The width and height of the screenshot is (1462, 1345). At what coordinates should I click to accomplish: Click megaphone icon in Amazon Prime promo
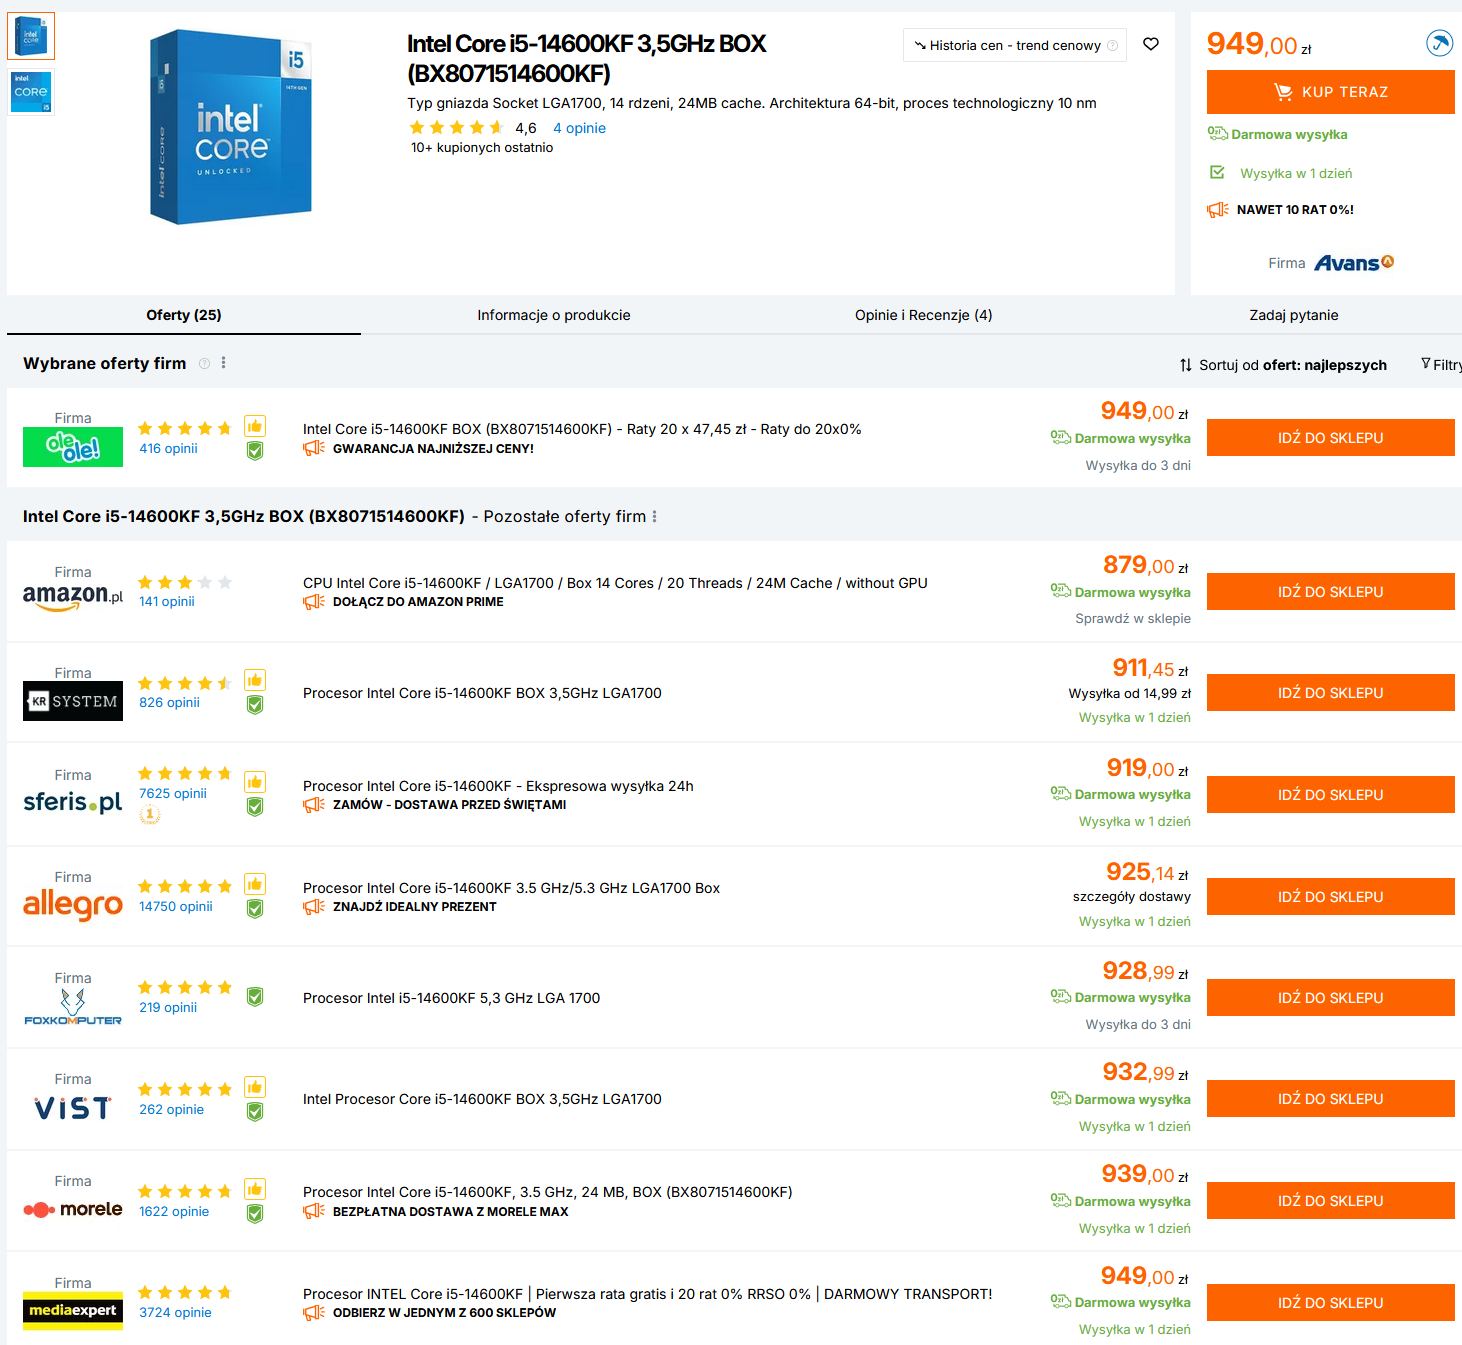tap(314, 602)
